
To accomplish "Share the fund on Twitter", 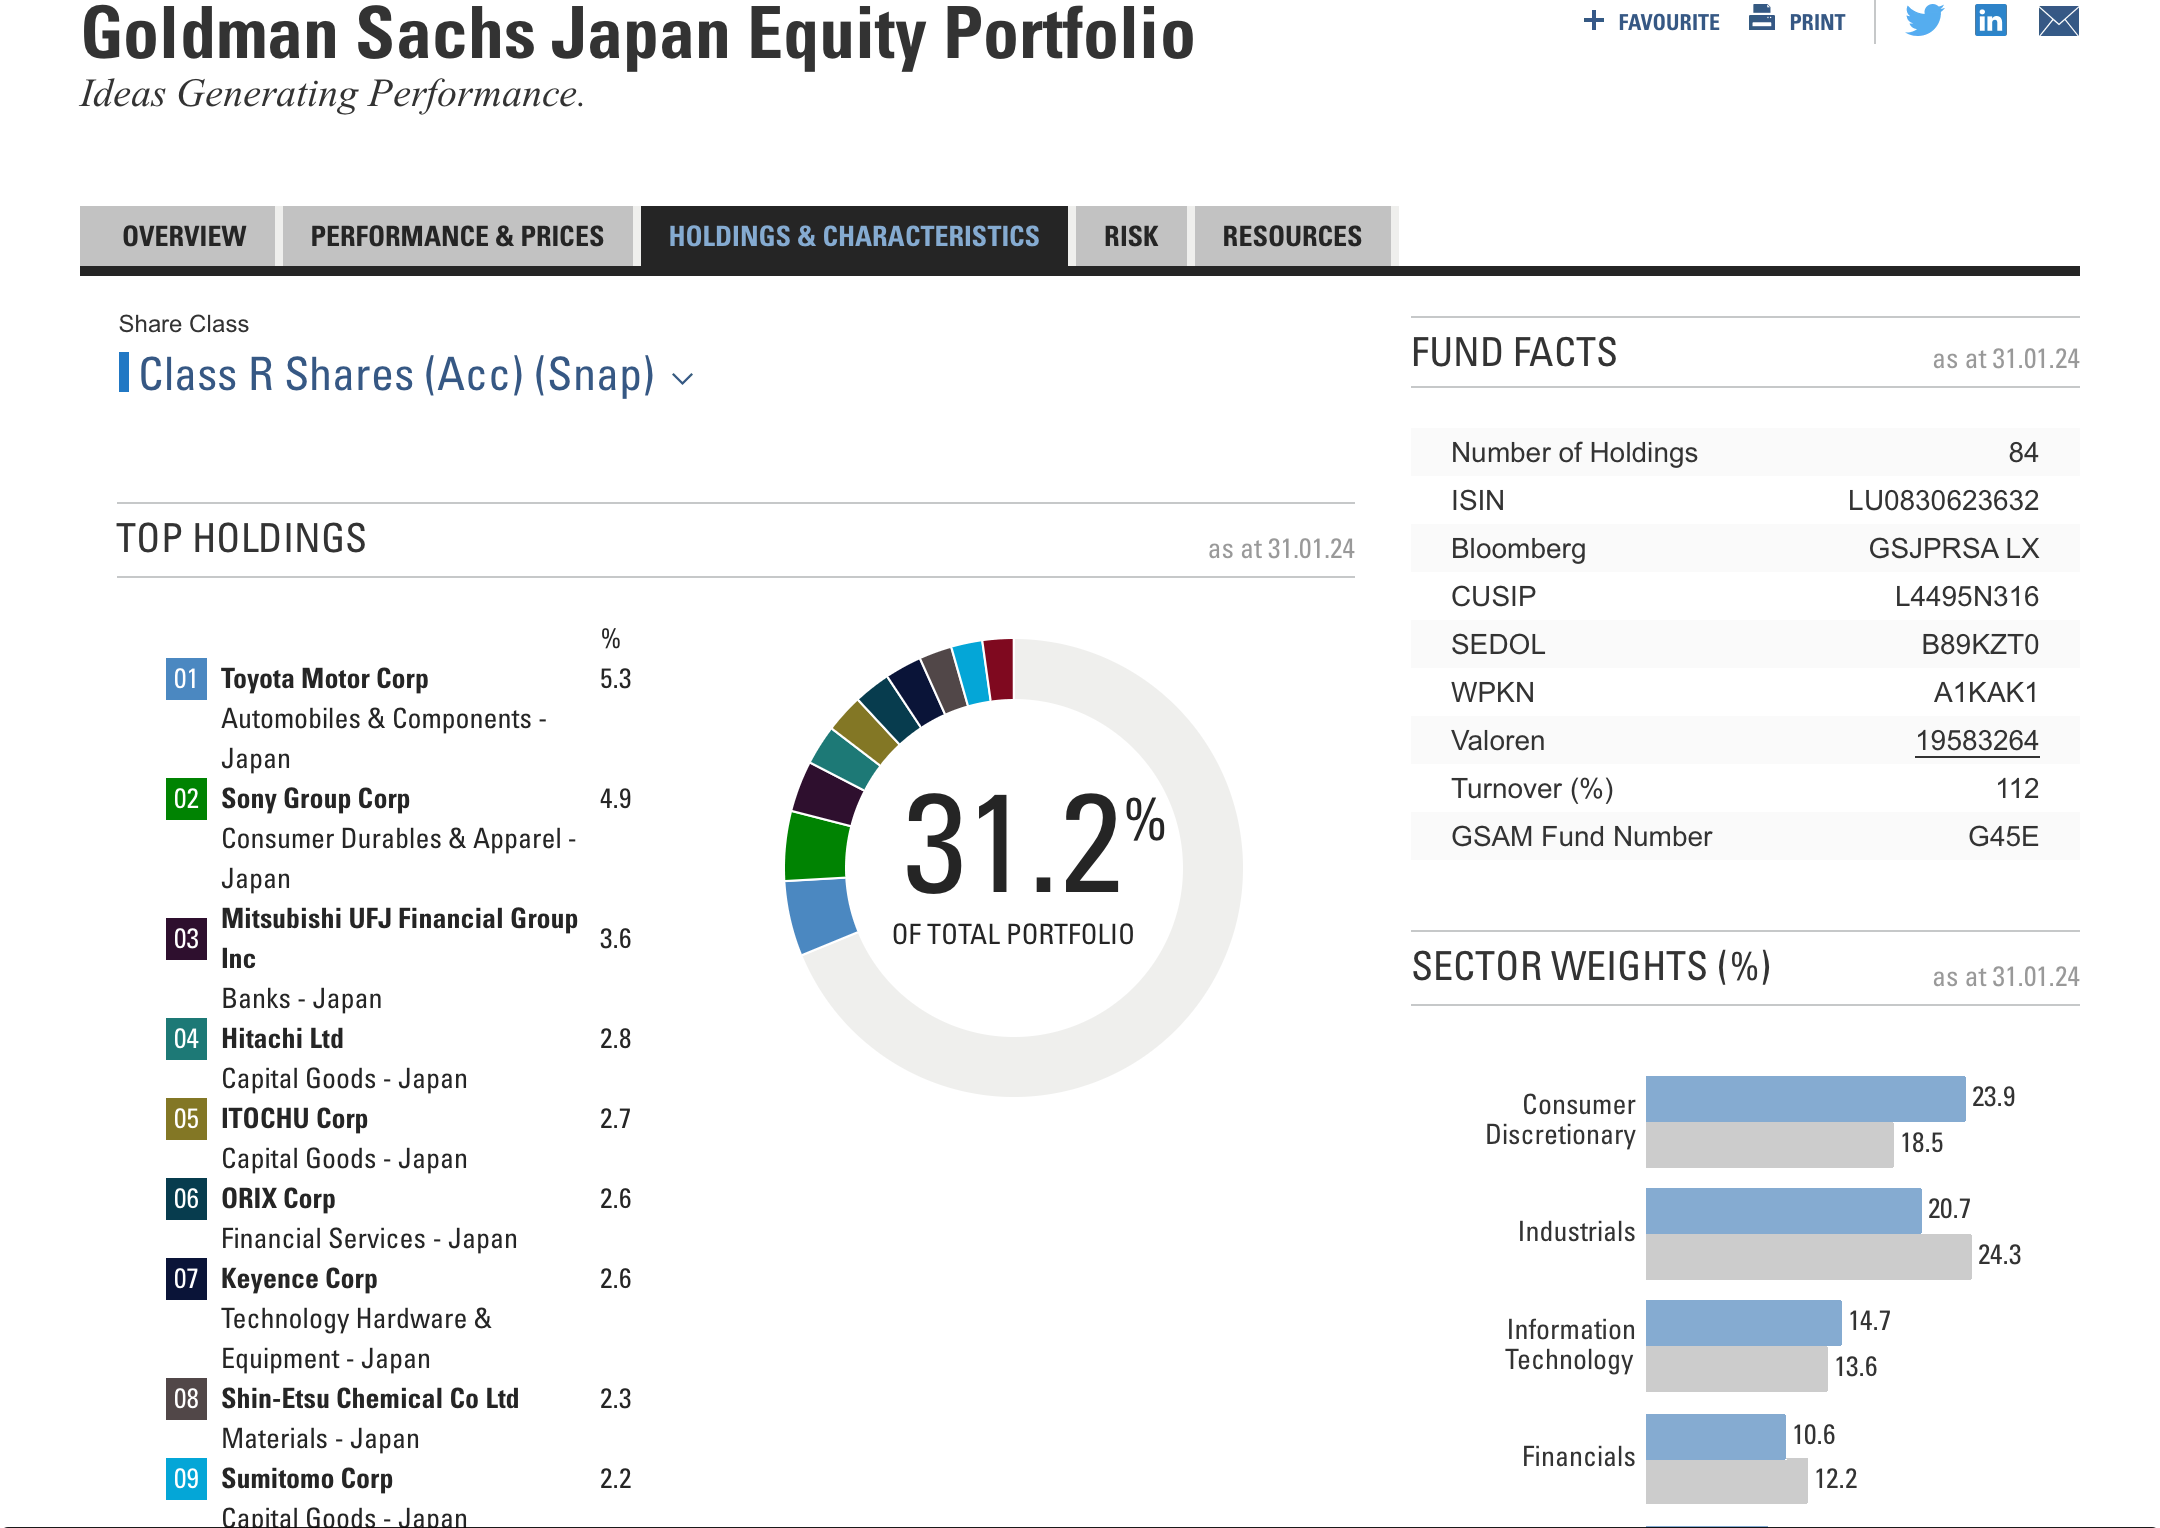I will pyautogui.click(x=1924, y=20).
